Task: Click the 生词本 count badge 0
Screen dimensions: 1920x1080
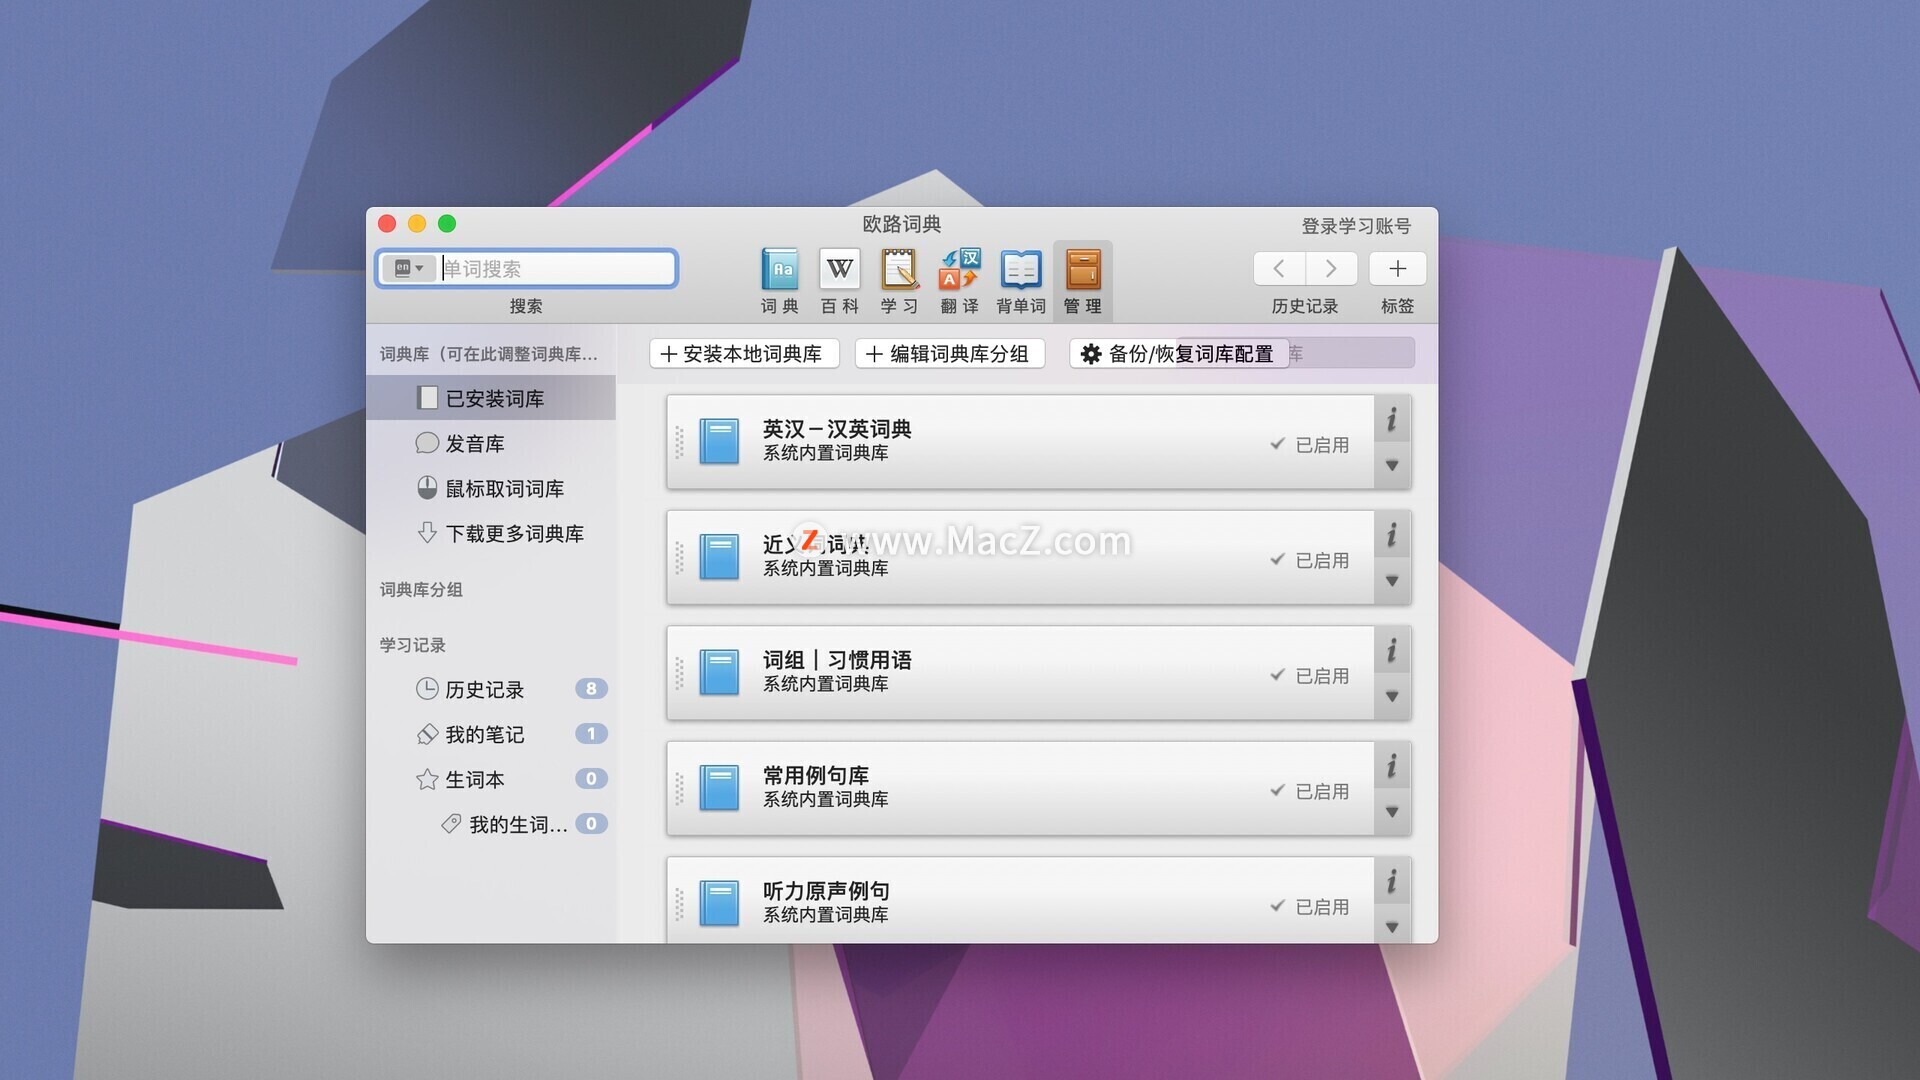Action: click(591, 778)
